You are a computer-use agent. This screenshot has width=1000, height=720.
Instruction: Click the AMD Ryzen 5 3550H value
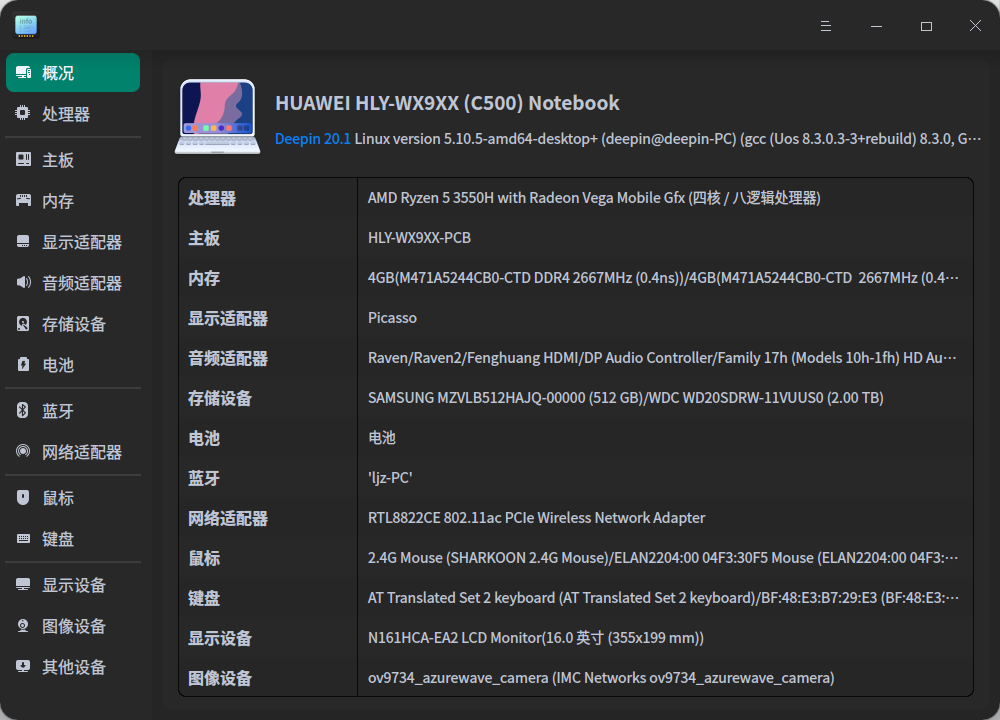(x=594, y=198)
